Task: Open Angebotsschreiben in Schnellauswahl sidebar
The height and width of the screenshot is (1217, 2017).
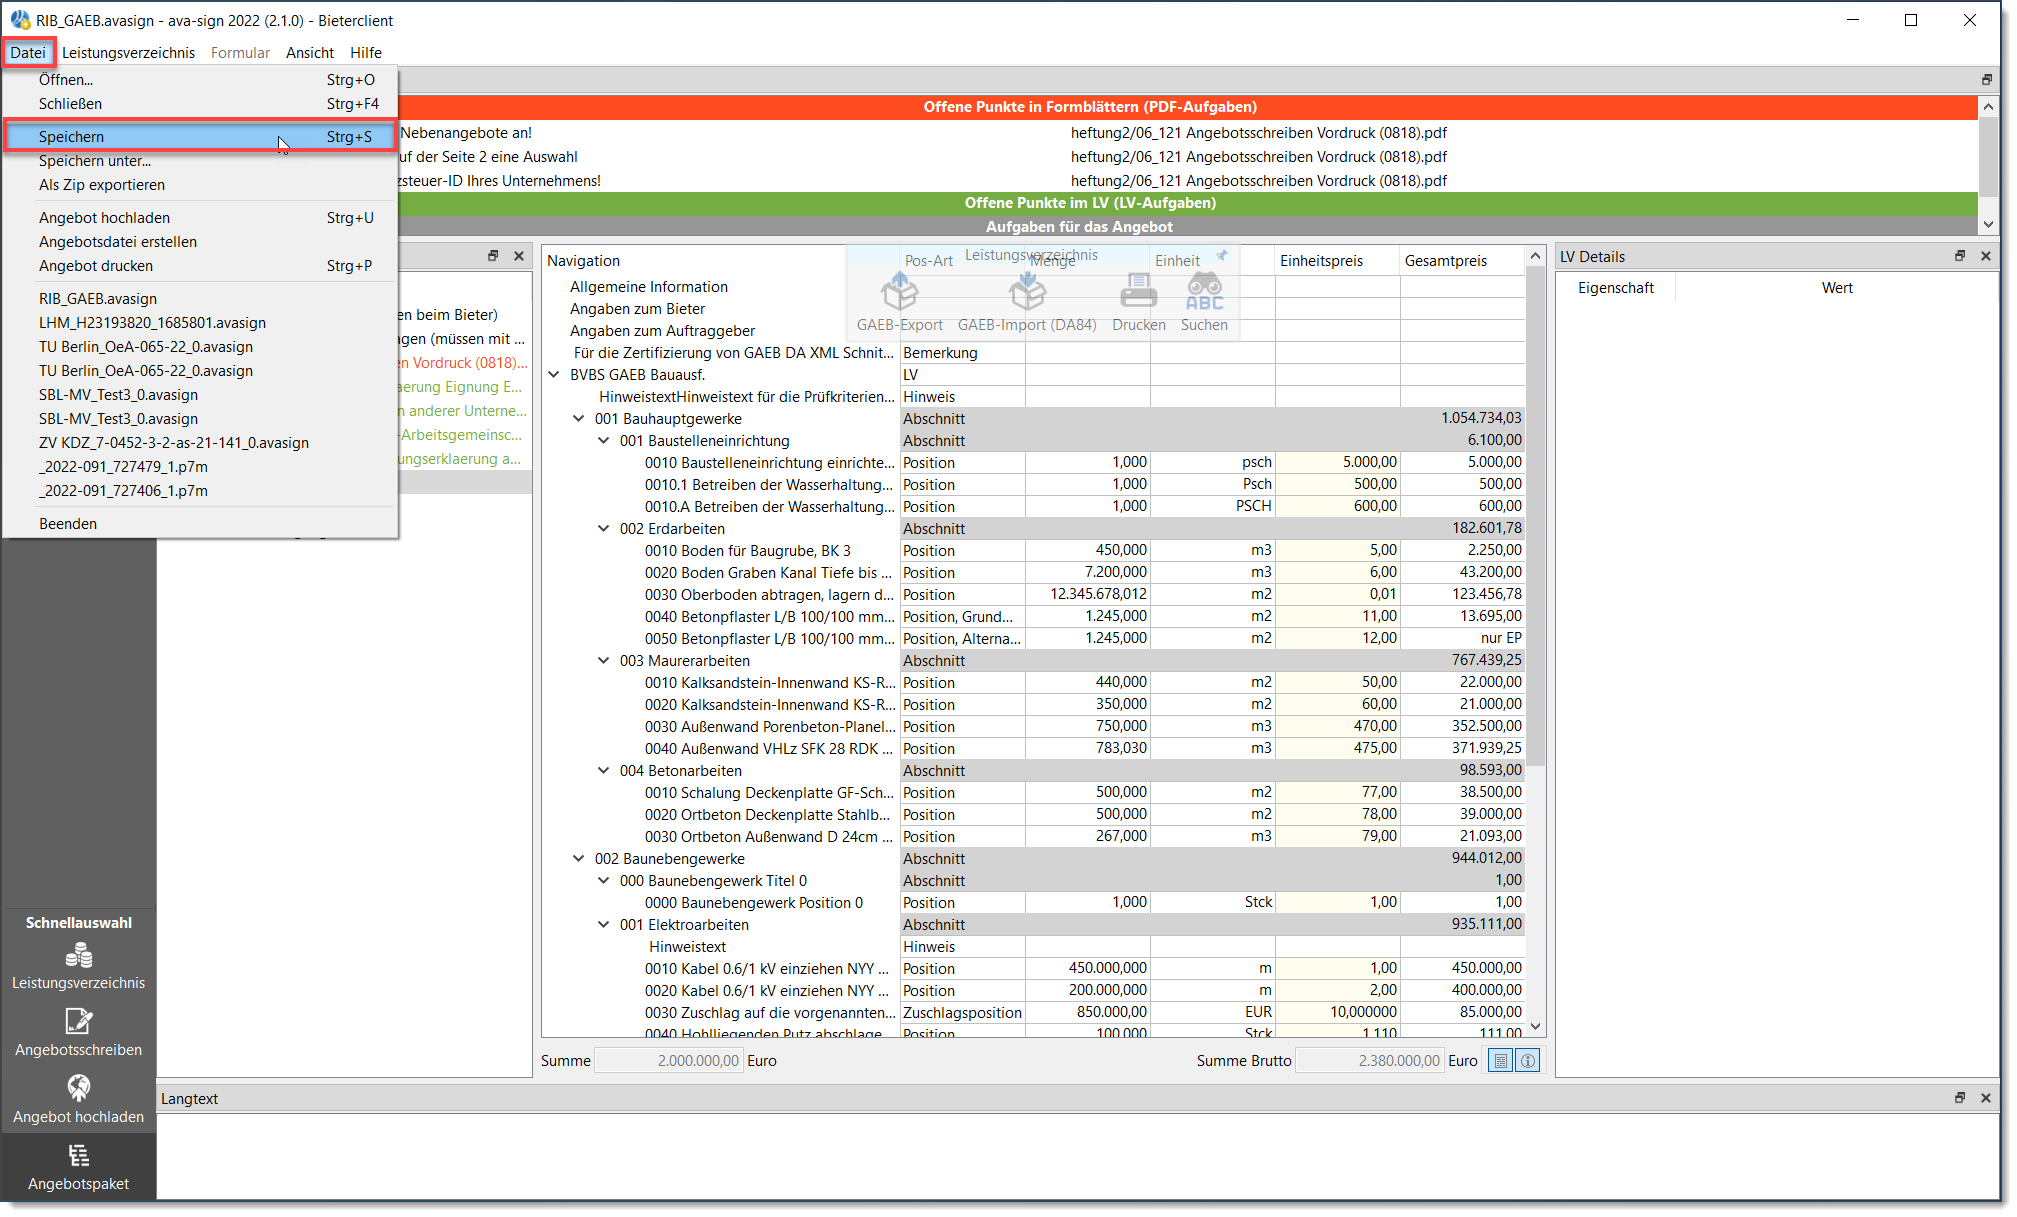Action: click(x=78, y=1033)
